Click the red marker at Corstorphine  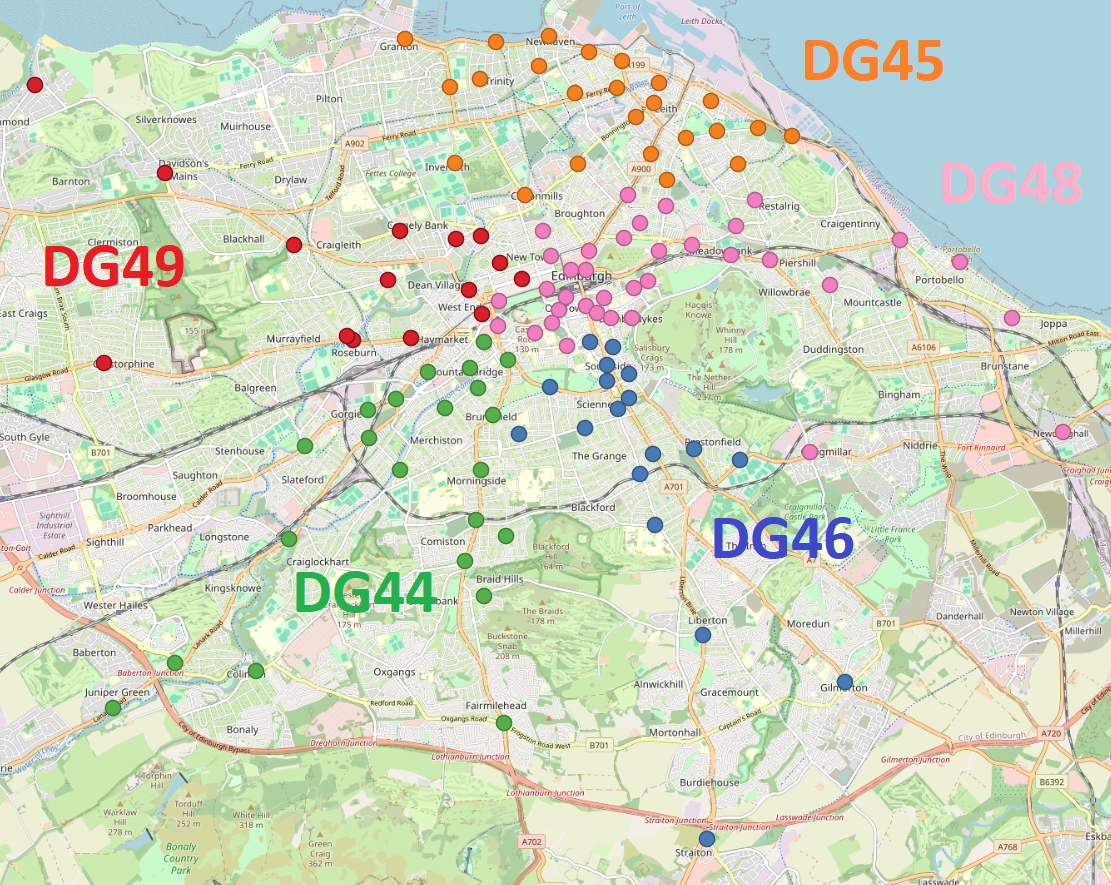103,363
